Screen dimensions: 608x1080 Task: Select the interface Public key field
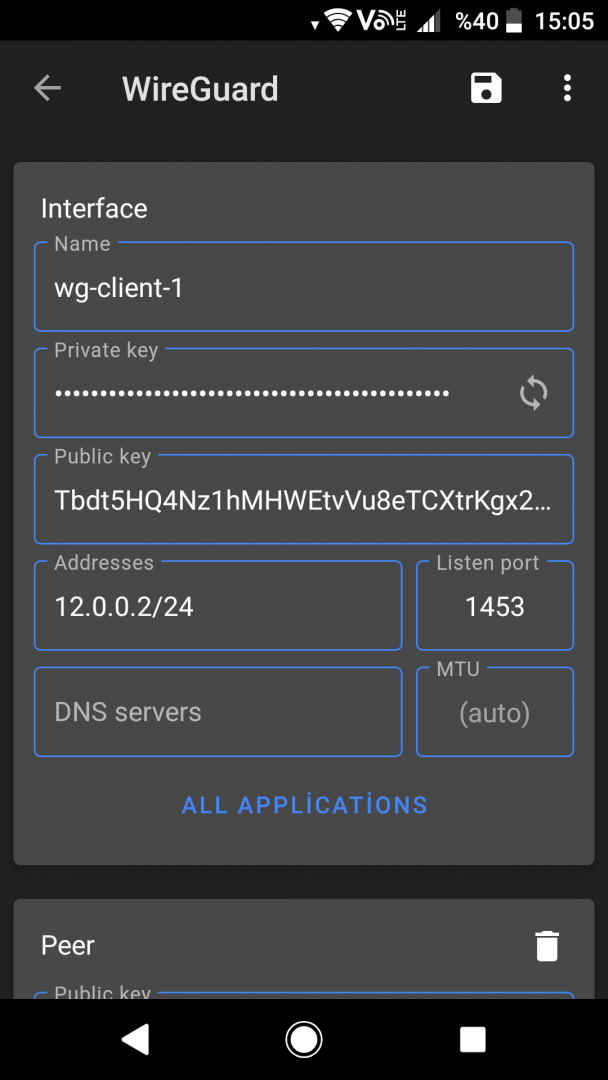pyautogui.click(x=304, y=499)
